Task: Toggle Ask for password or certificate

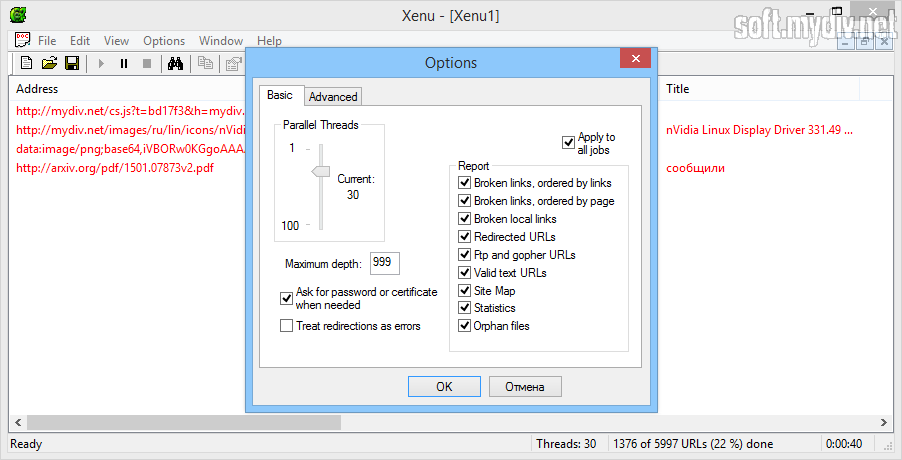Action: pyautogui.click(x=287, y=298)
